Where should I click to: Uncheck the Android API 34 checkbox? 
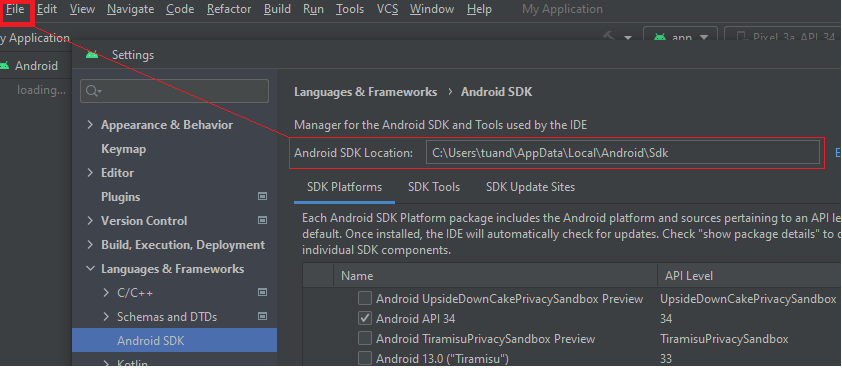click(x=365, y=319)
